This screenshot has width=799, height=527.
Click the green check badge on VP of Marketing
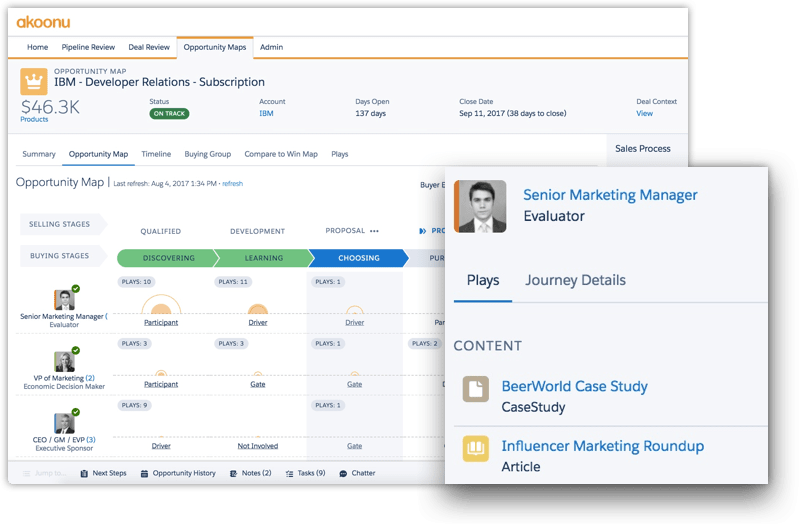click(x=76, y=351)
